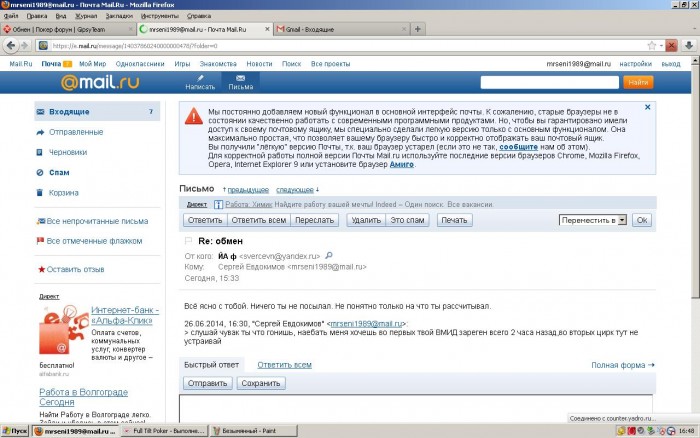Click the Сохранить save button

(x=261, y=383)
